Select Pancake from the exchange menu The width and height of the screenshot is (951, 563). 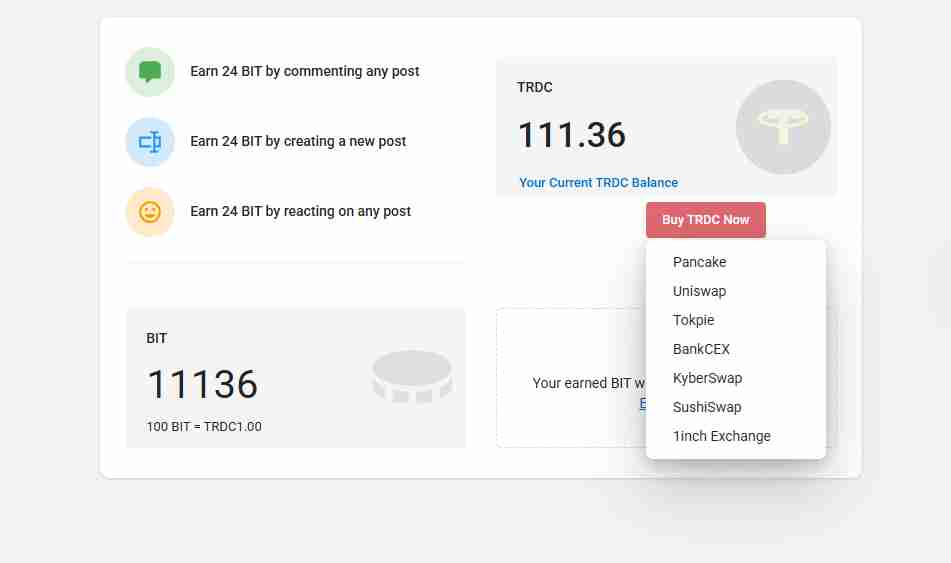(700, 262)
